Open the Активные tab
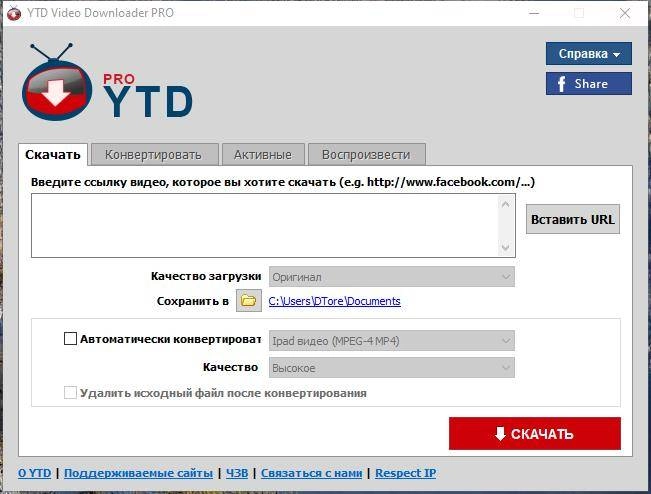The image size is (651, 494). [x=263, y=155]
